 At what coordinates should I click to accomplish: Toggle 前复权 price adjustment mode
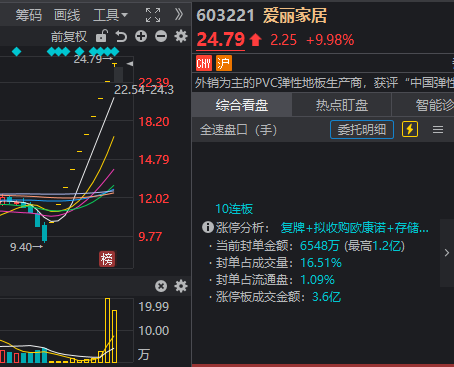click(x=69, y=36)
